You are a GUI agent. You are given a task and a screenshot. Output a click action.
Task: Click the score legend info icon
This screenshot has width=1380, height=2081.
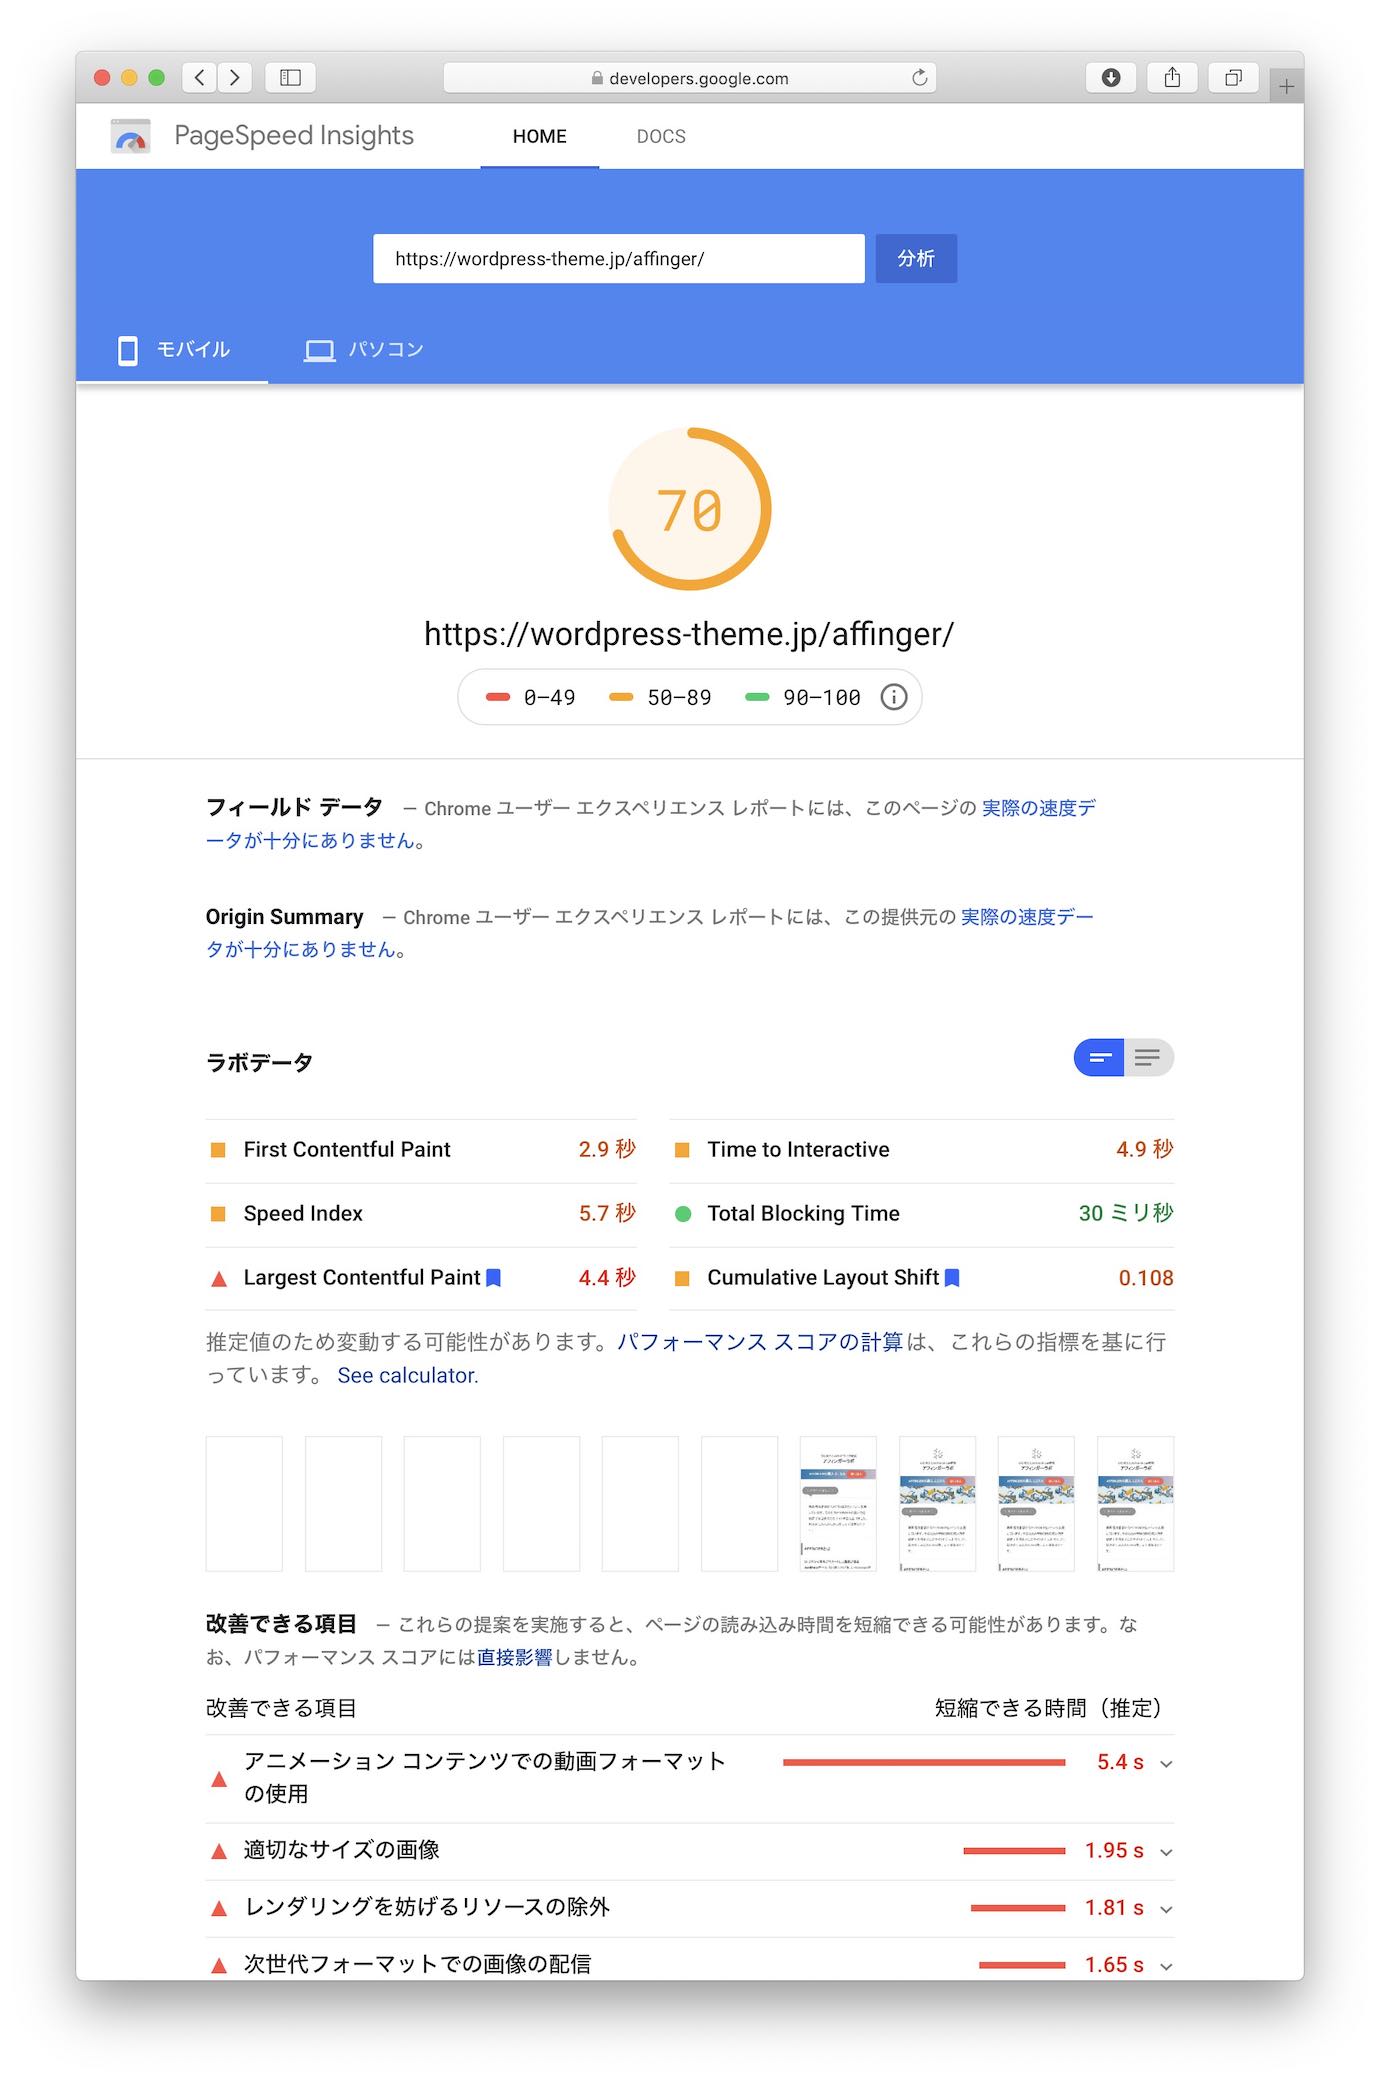893,697
